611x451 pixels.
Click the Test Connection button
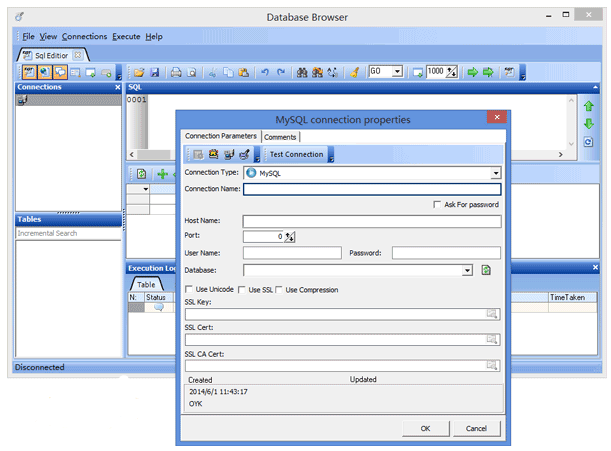296,154
